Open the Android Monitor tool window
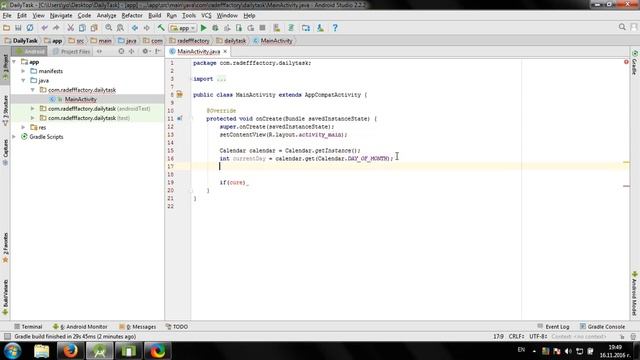Screen dimensions: 640x360 [x=80, y=327]
